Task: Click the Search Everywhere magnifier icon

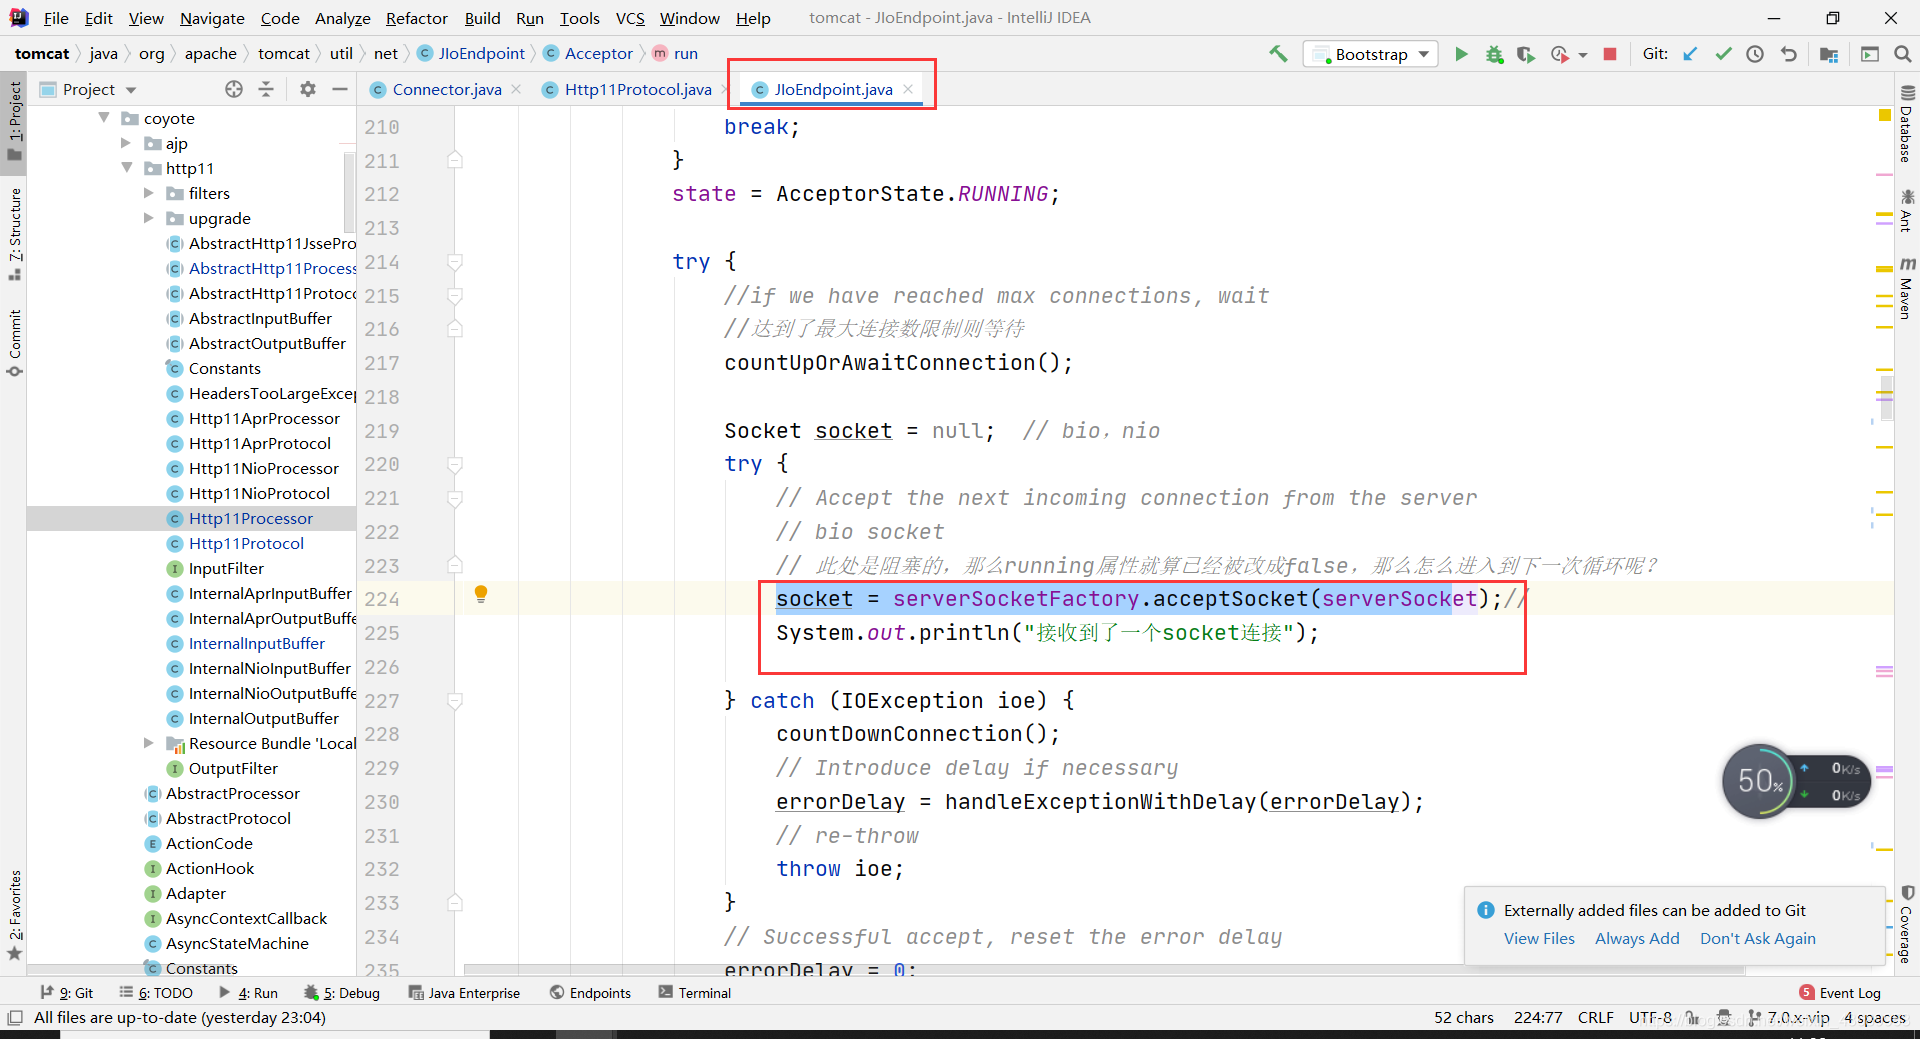Action: 1903,54
